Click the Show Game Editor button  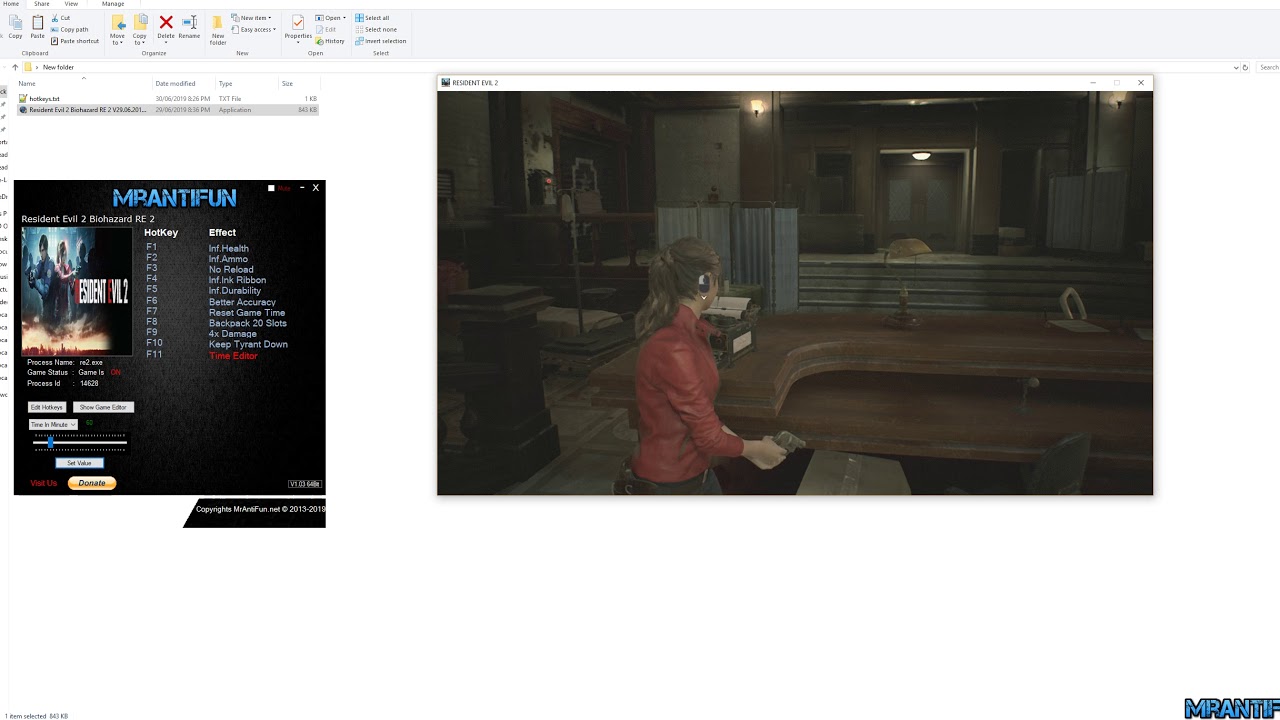pyautogui.click(x=103, y=407)
